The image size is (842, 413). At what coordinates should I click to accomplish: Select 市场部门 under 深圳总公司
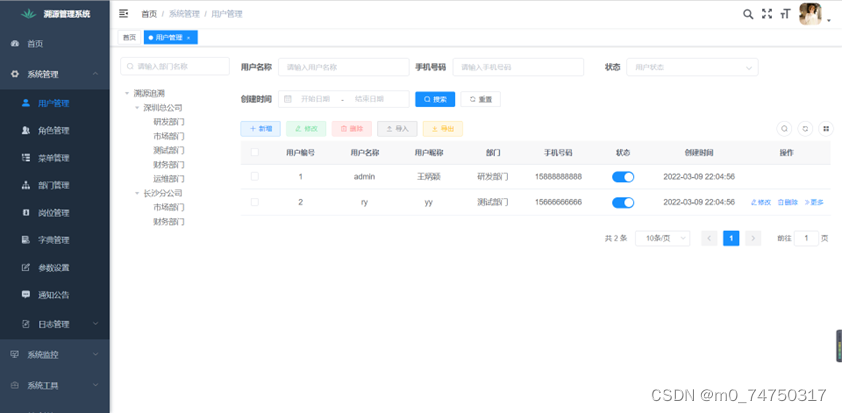coord(169,136)
